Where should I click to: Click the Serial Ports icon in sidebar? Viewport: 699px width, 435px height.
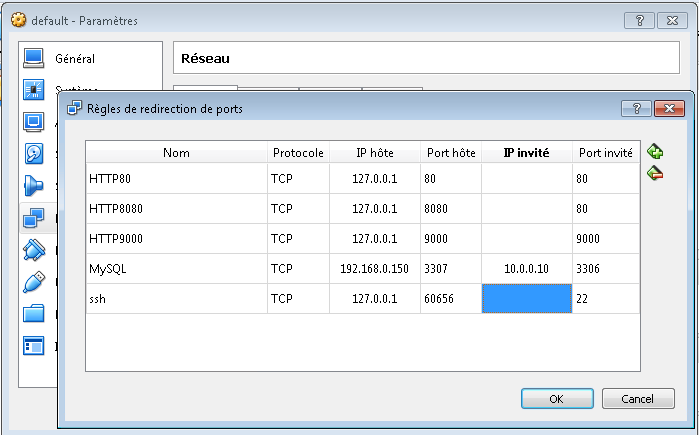coord(34,249)
